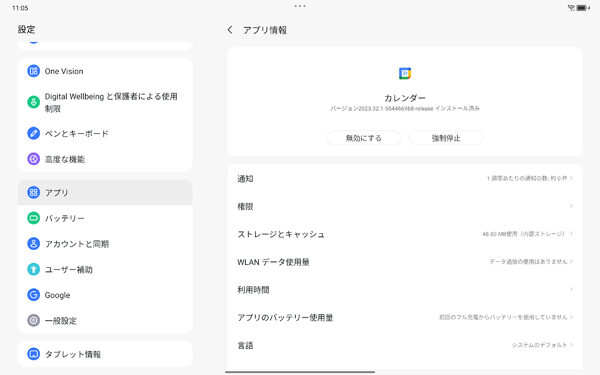Tap the 設定 title
This screenshot has width=600, height=375.
click(x=26, y=29)
